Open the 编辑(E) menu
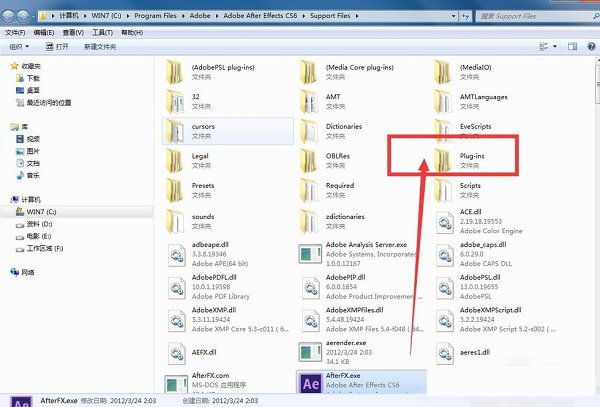The width and height of the screenshot is (600, 407). point(44,33)
